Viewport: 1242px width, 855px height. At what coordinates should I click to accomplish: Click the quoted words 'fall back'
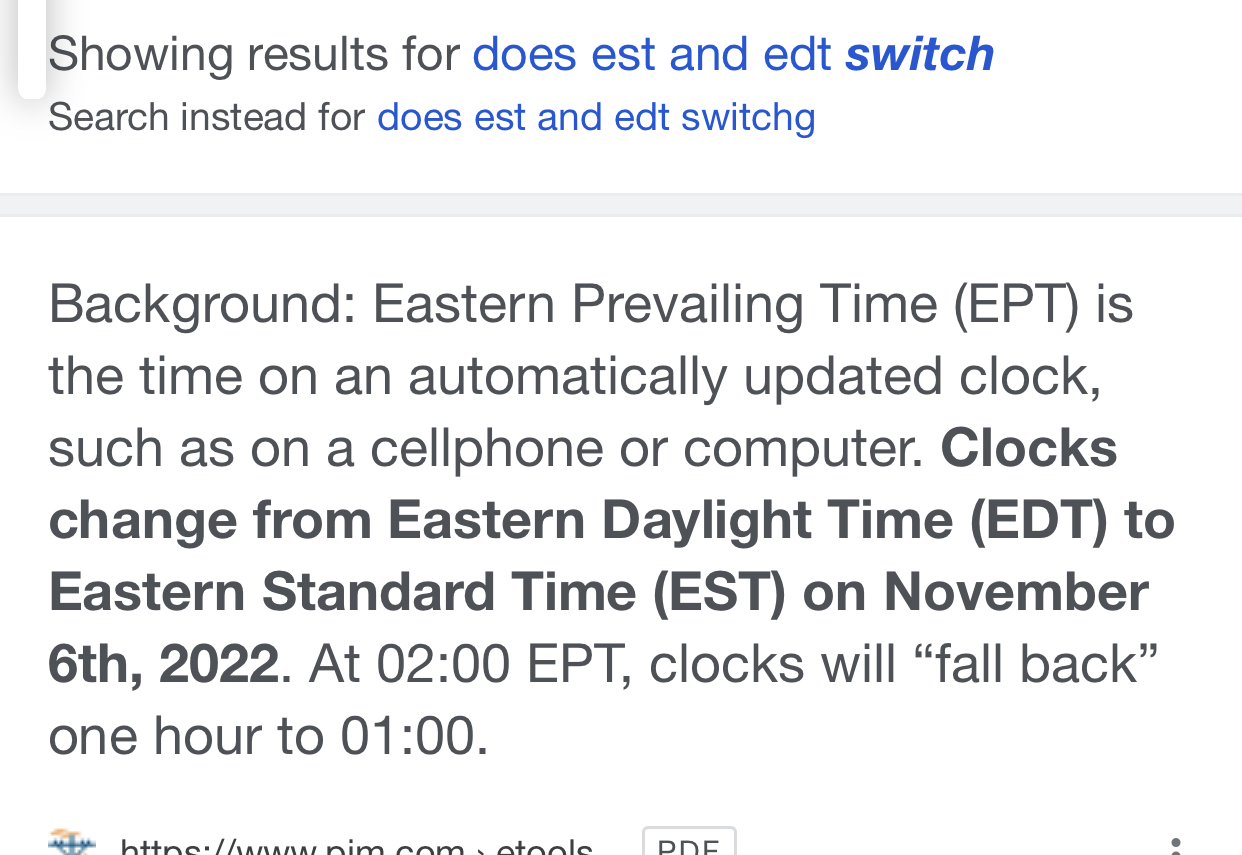coord(1037,663)
